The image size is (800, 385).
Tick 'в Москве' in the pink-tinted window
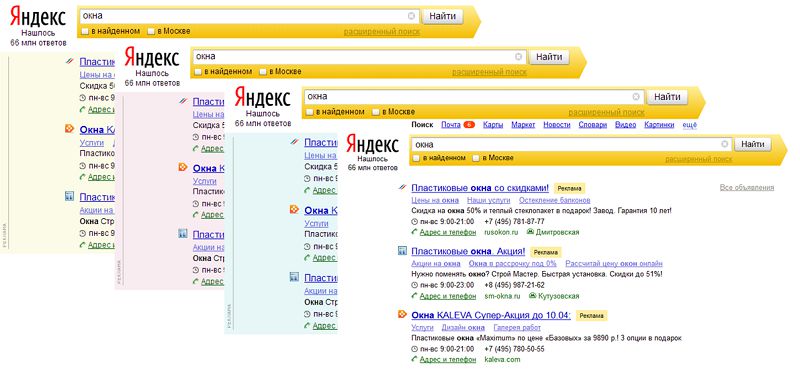point(263,72)
